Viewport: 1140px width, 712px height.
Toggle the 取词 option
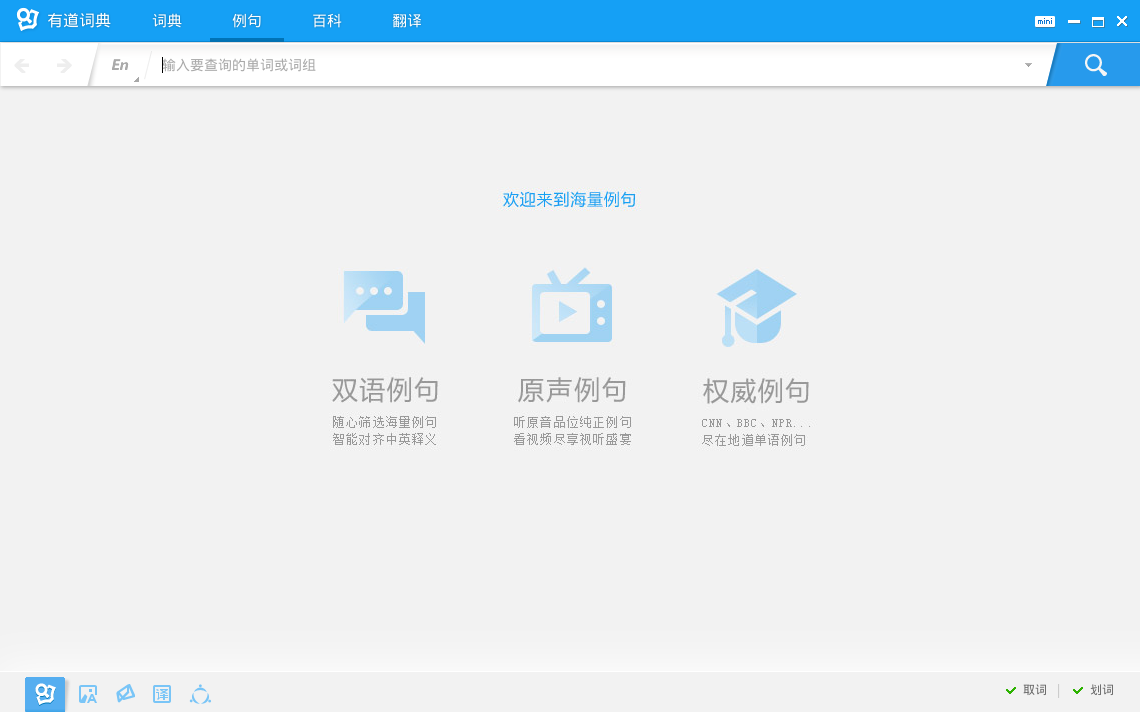click(x=1026, y=690)
